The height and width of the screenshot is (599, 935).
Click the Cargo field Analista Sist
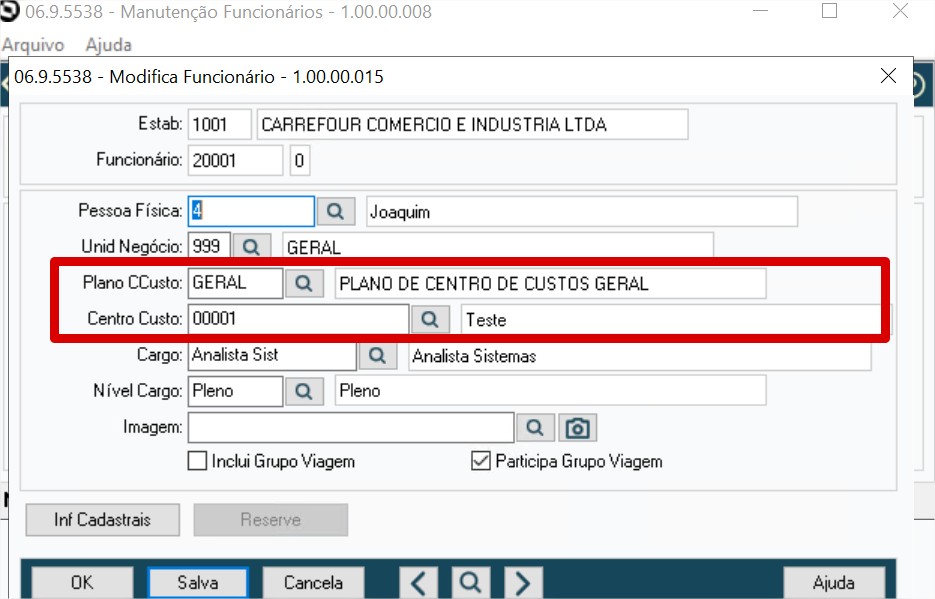coord(272,355)
